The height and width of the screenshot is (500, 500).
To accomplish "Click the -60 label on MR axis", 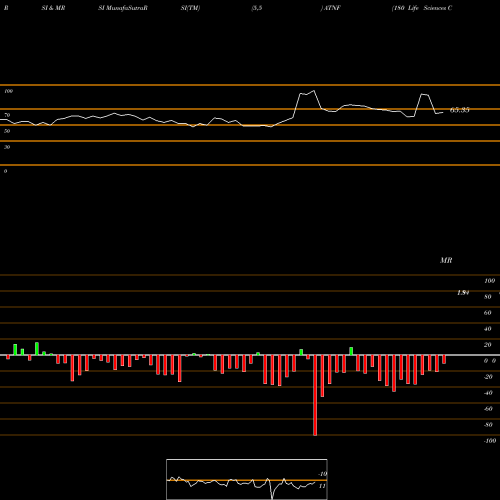I will click(488, 409).
